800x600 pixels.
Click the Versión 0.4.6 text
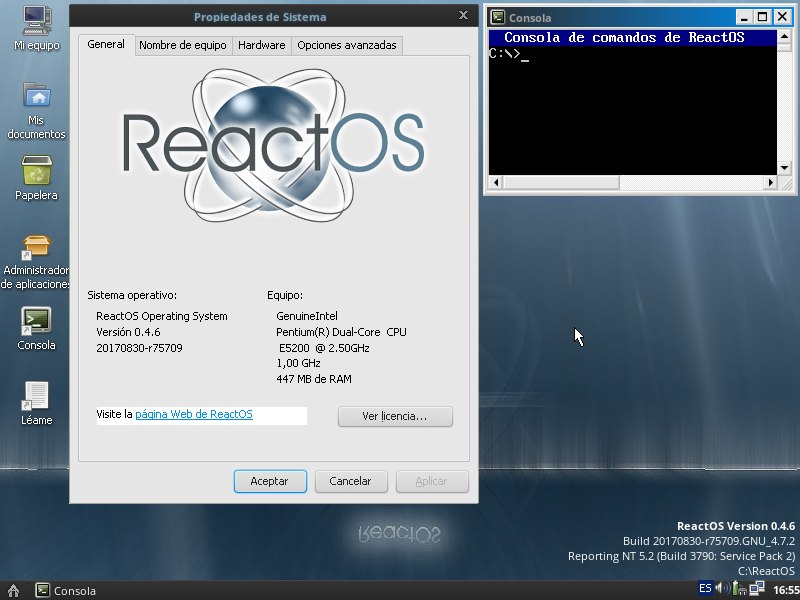coord(128,332)
